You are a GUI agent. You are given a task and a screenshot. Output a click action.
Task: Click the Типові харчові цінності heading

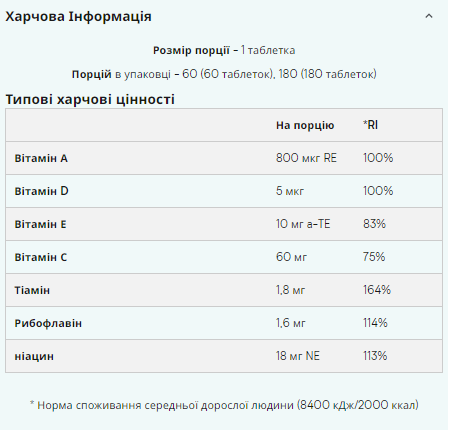coord(90,99)
